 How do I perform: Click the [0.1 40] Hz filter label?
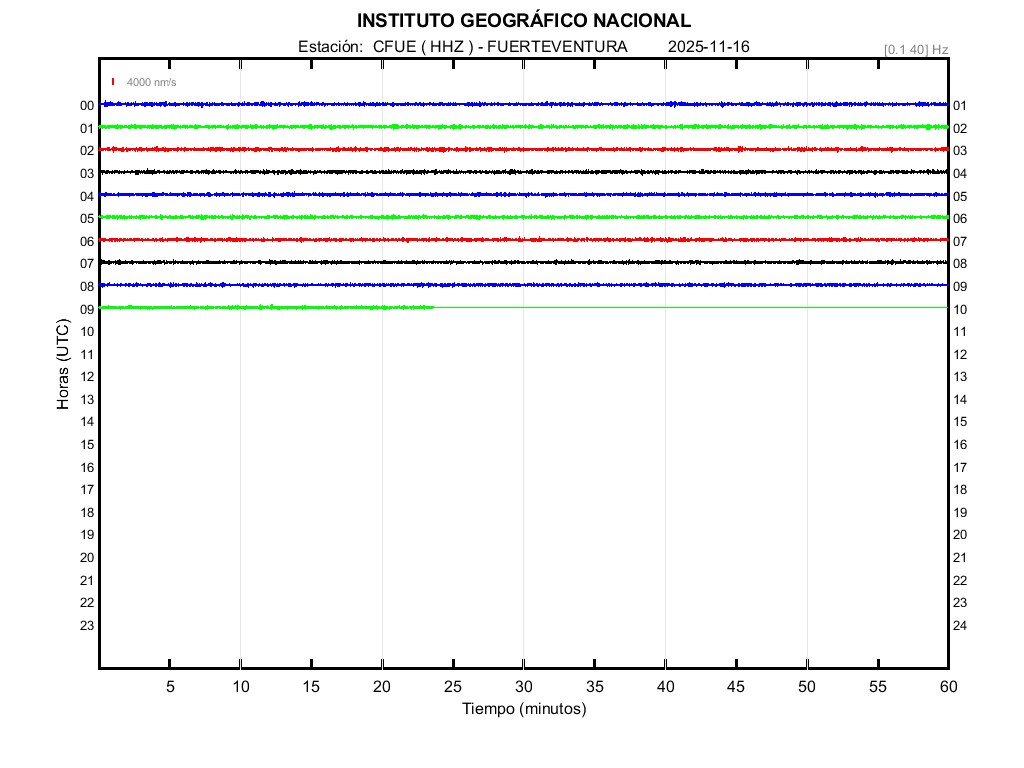(x=915, y=49)
